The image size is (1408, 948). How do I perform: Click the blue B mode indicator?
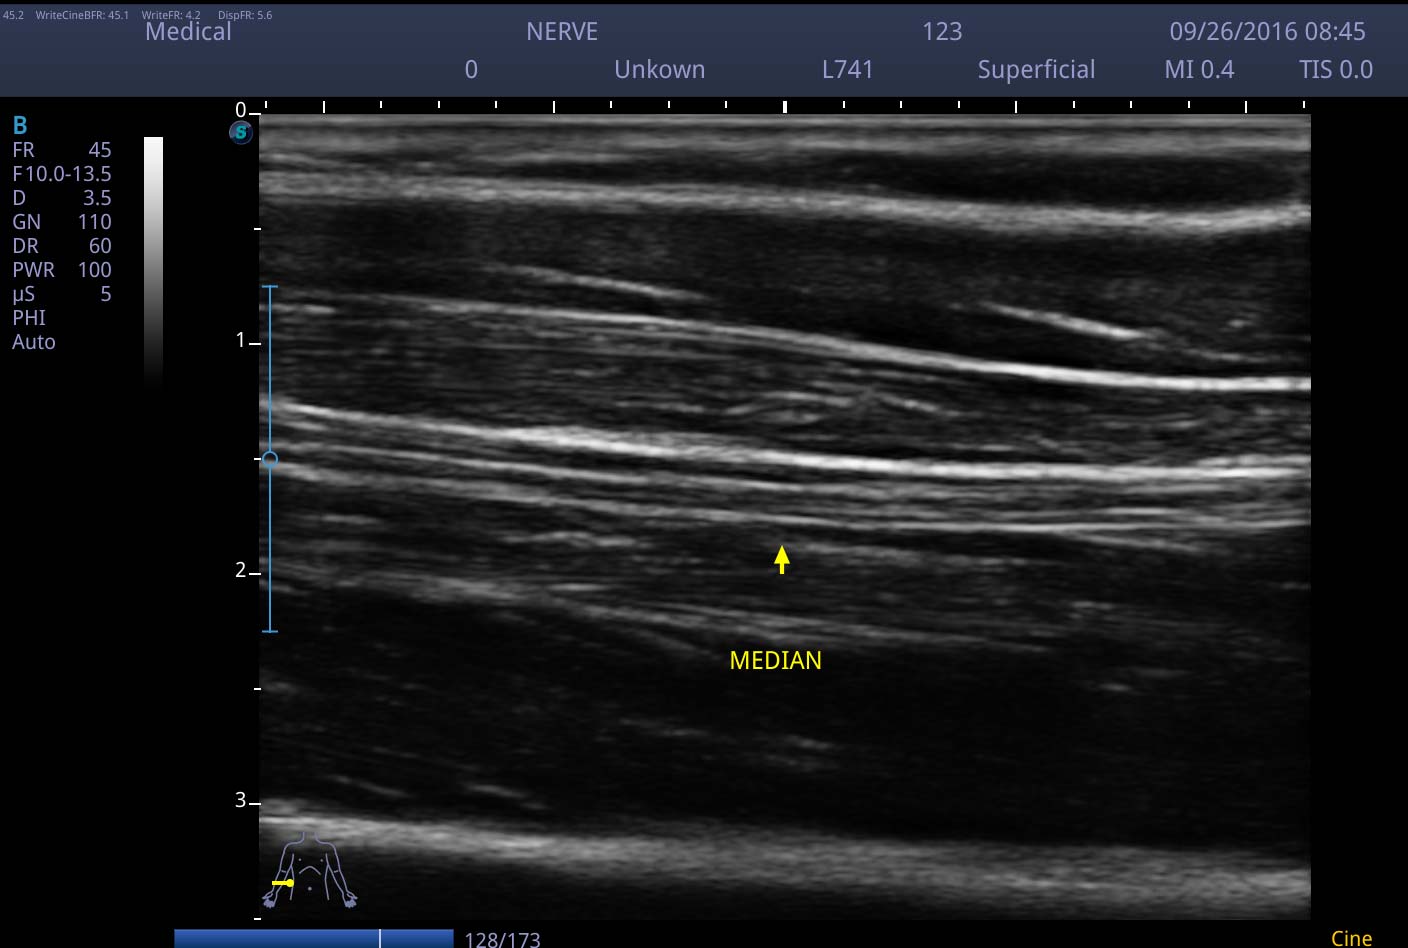tap(20, 125)
